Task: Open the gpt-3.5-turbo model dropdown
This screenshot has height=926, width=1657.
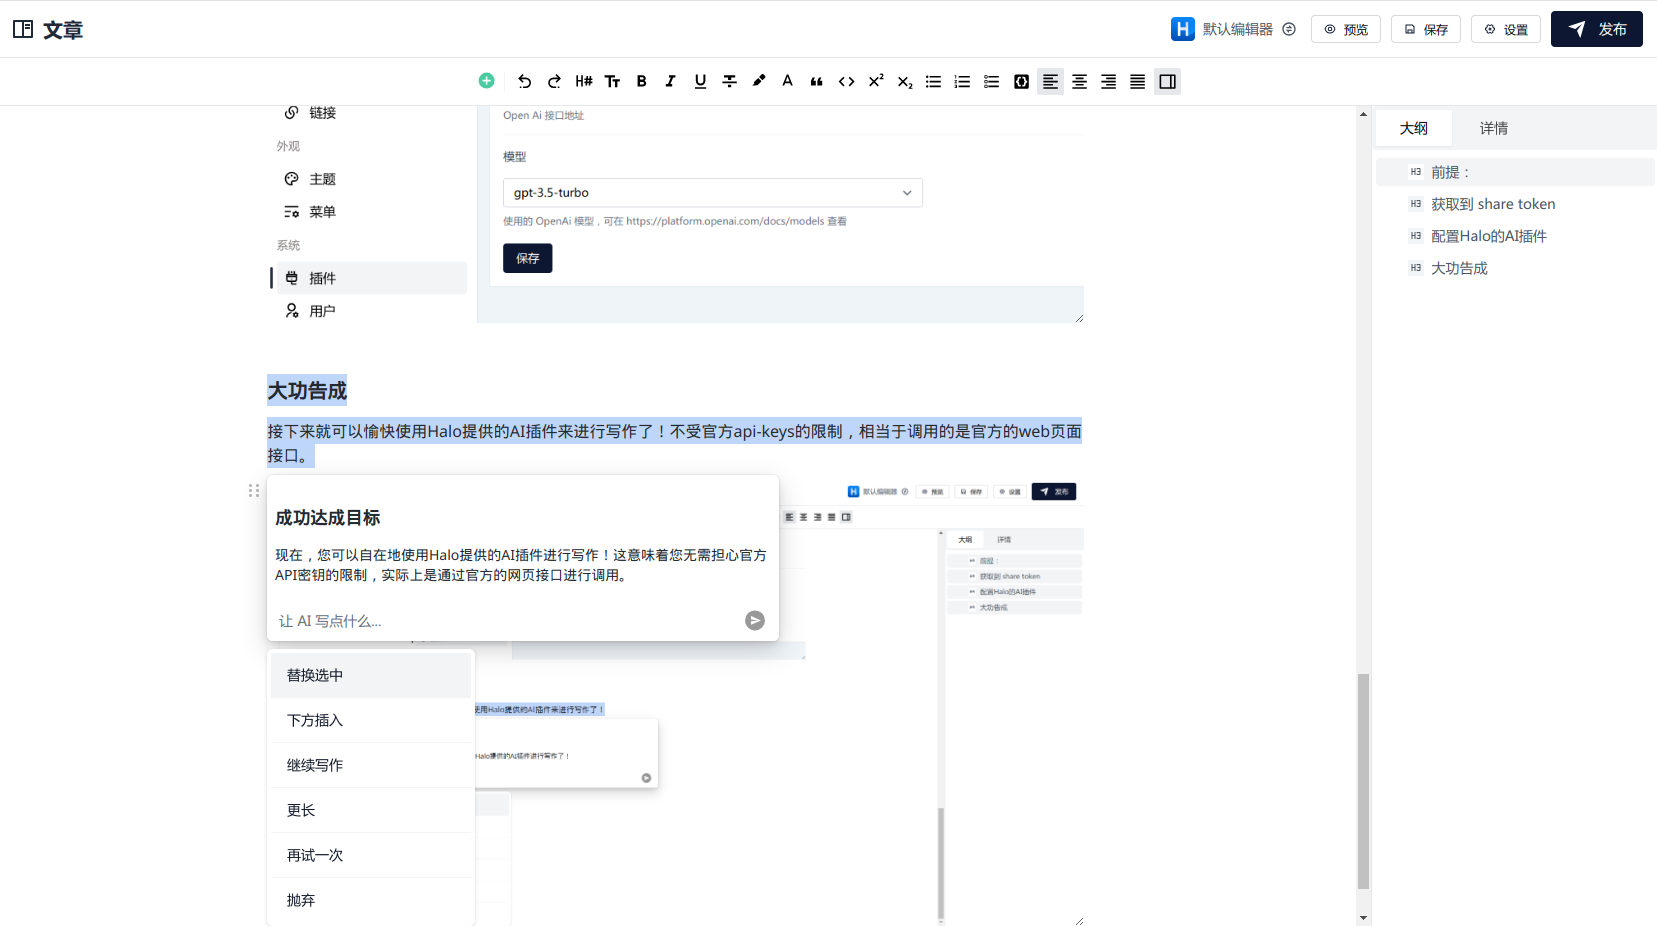Action: [x=712, y=193]
